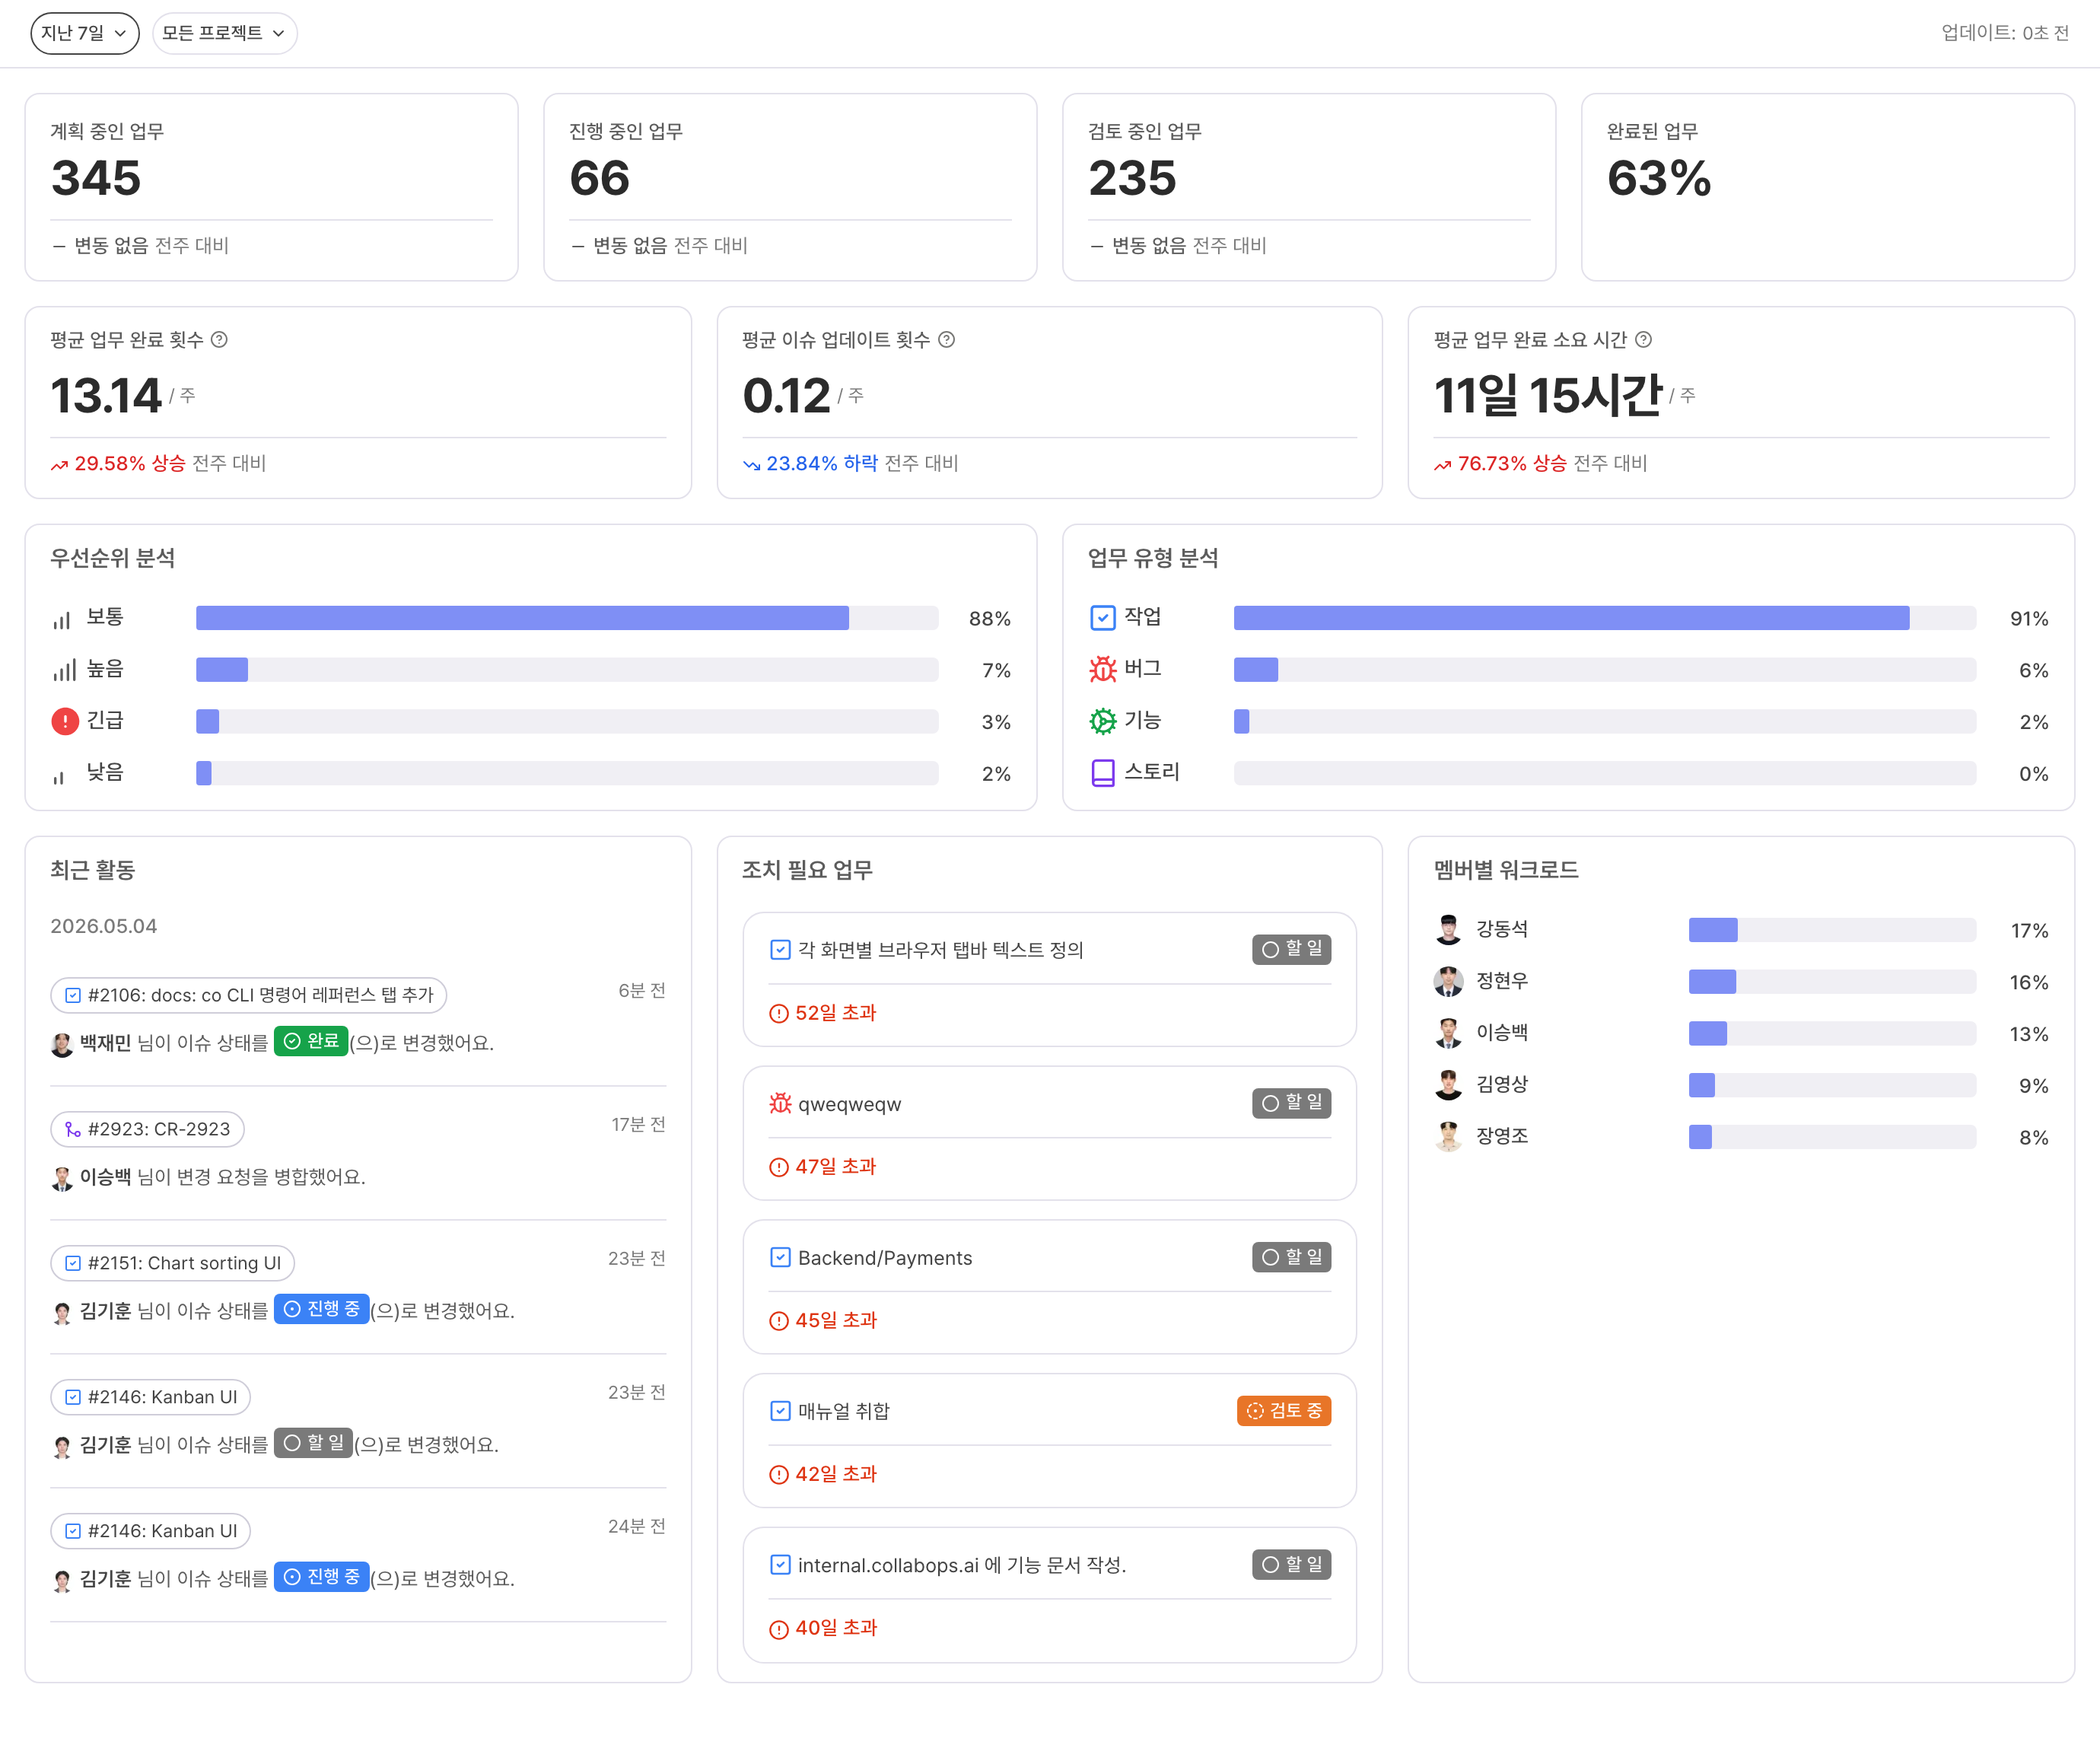Open #2146 Kanban UI chip from 23분 전
The width and height of the screenshot is (2100, 1764).
pos(150,1397)
